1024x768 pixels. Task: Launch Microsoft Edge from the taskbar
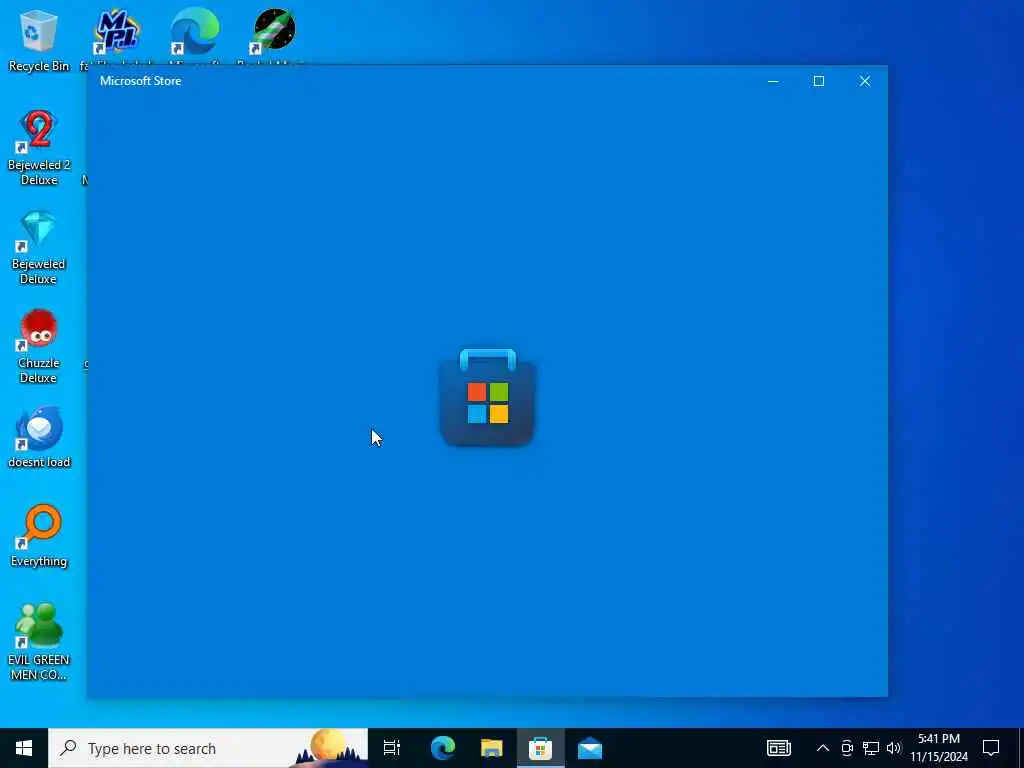442,748
